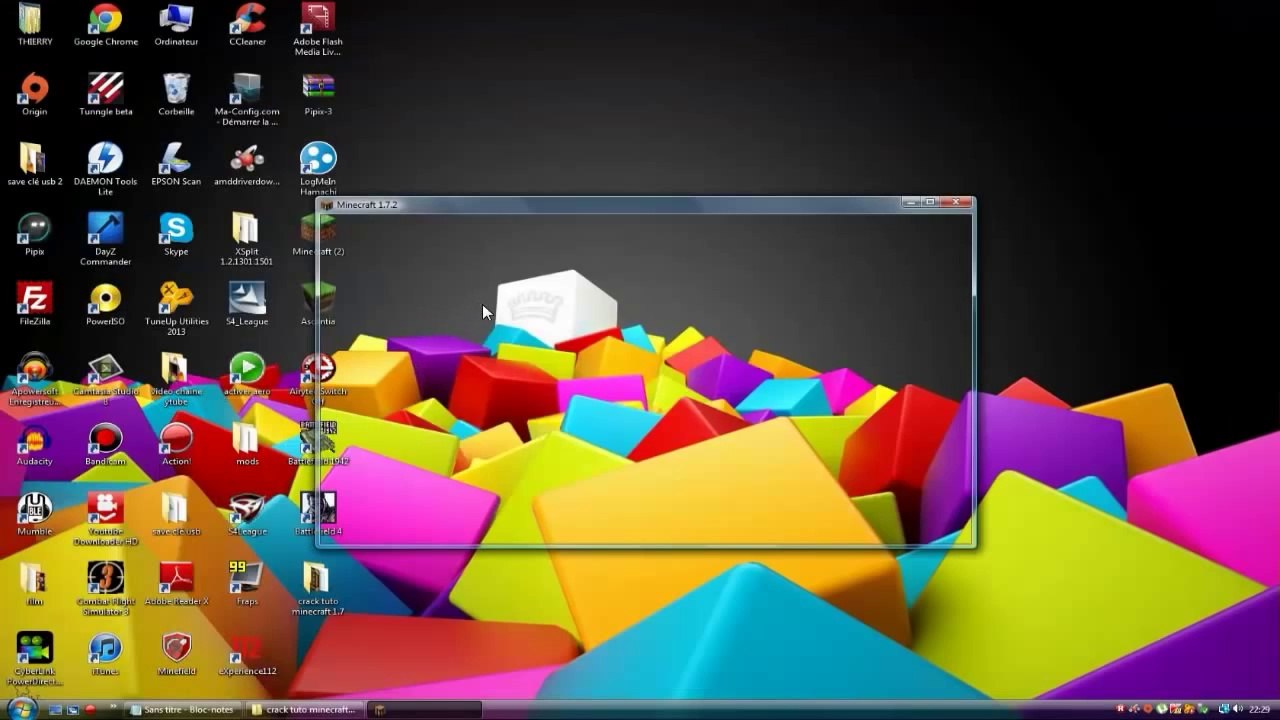Open the network icon in system tray
The width and height of the screenshot is (1280, 720).
(1224, 710)
